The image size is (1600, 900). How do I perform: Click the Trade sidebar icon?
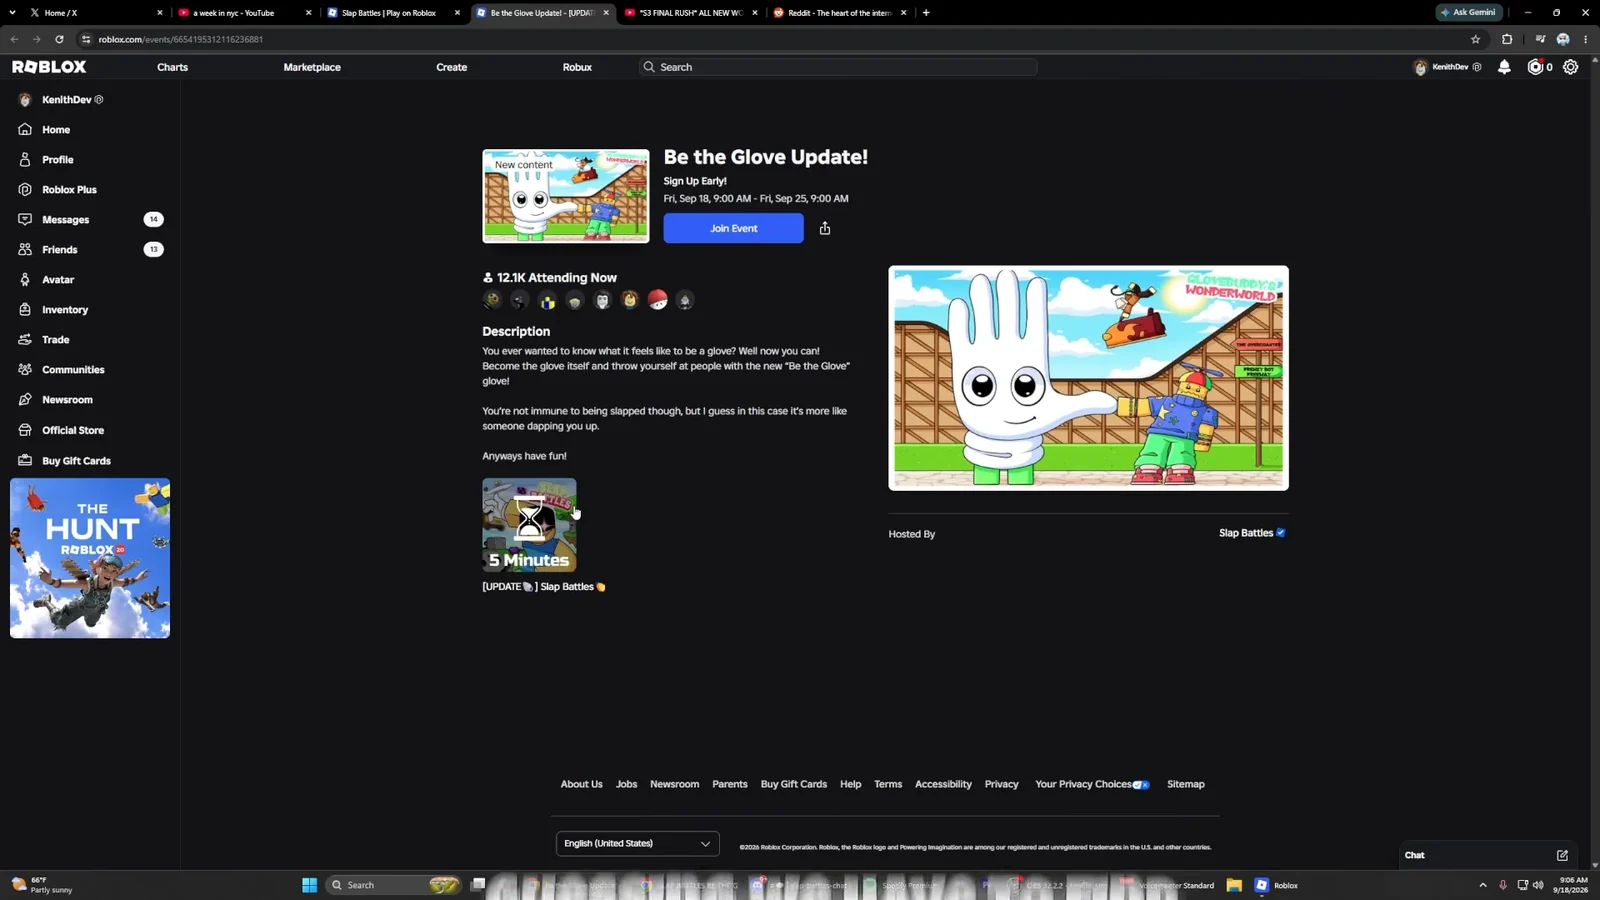[x=25, y=340]
